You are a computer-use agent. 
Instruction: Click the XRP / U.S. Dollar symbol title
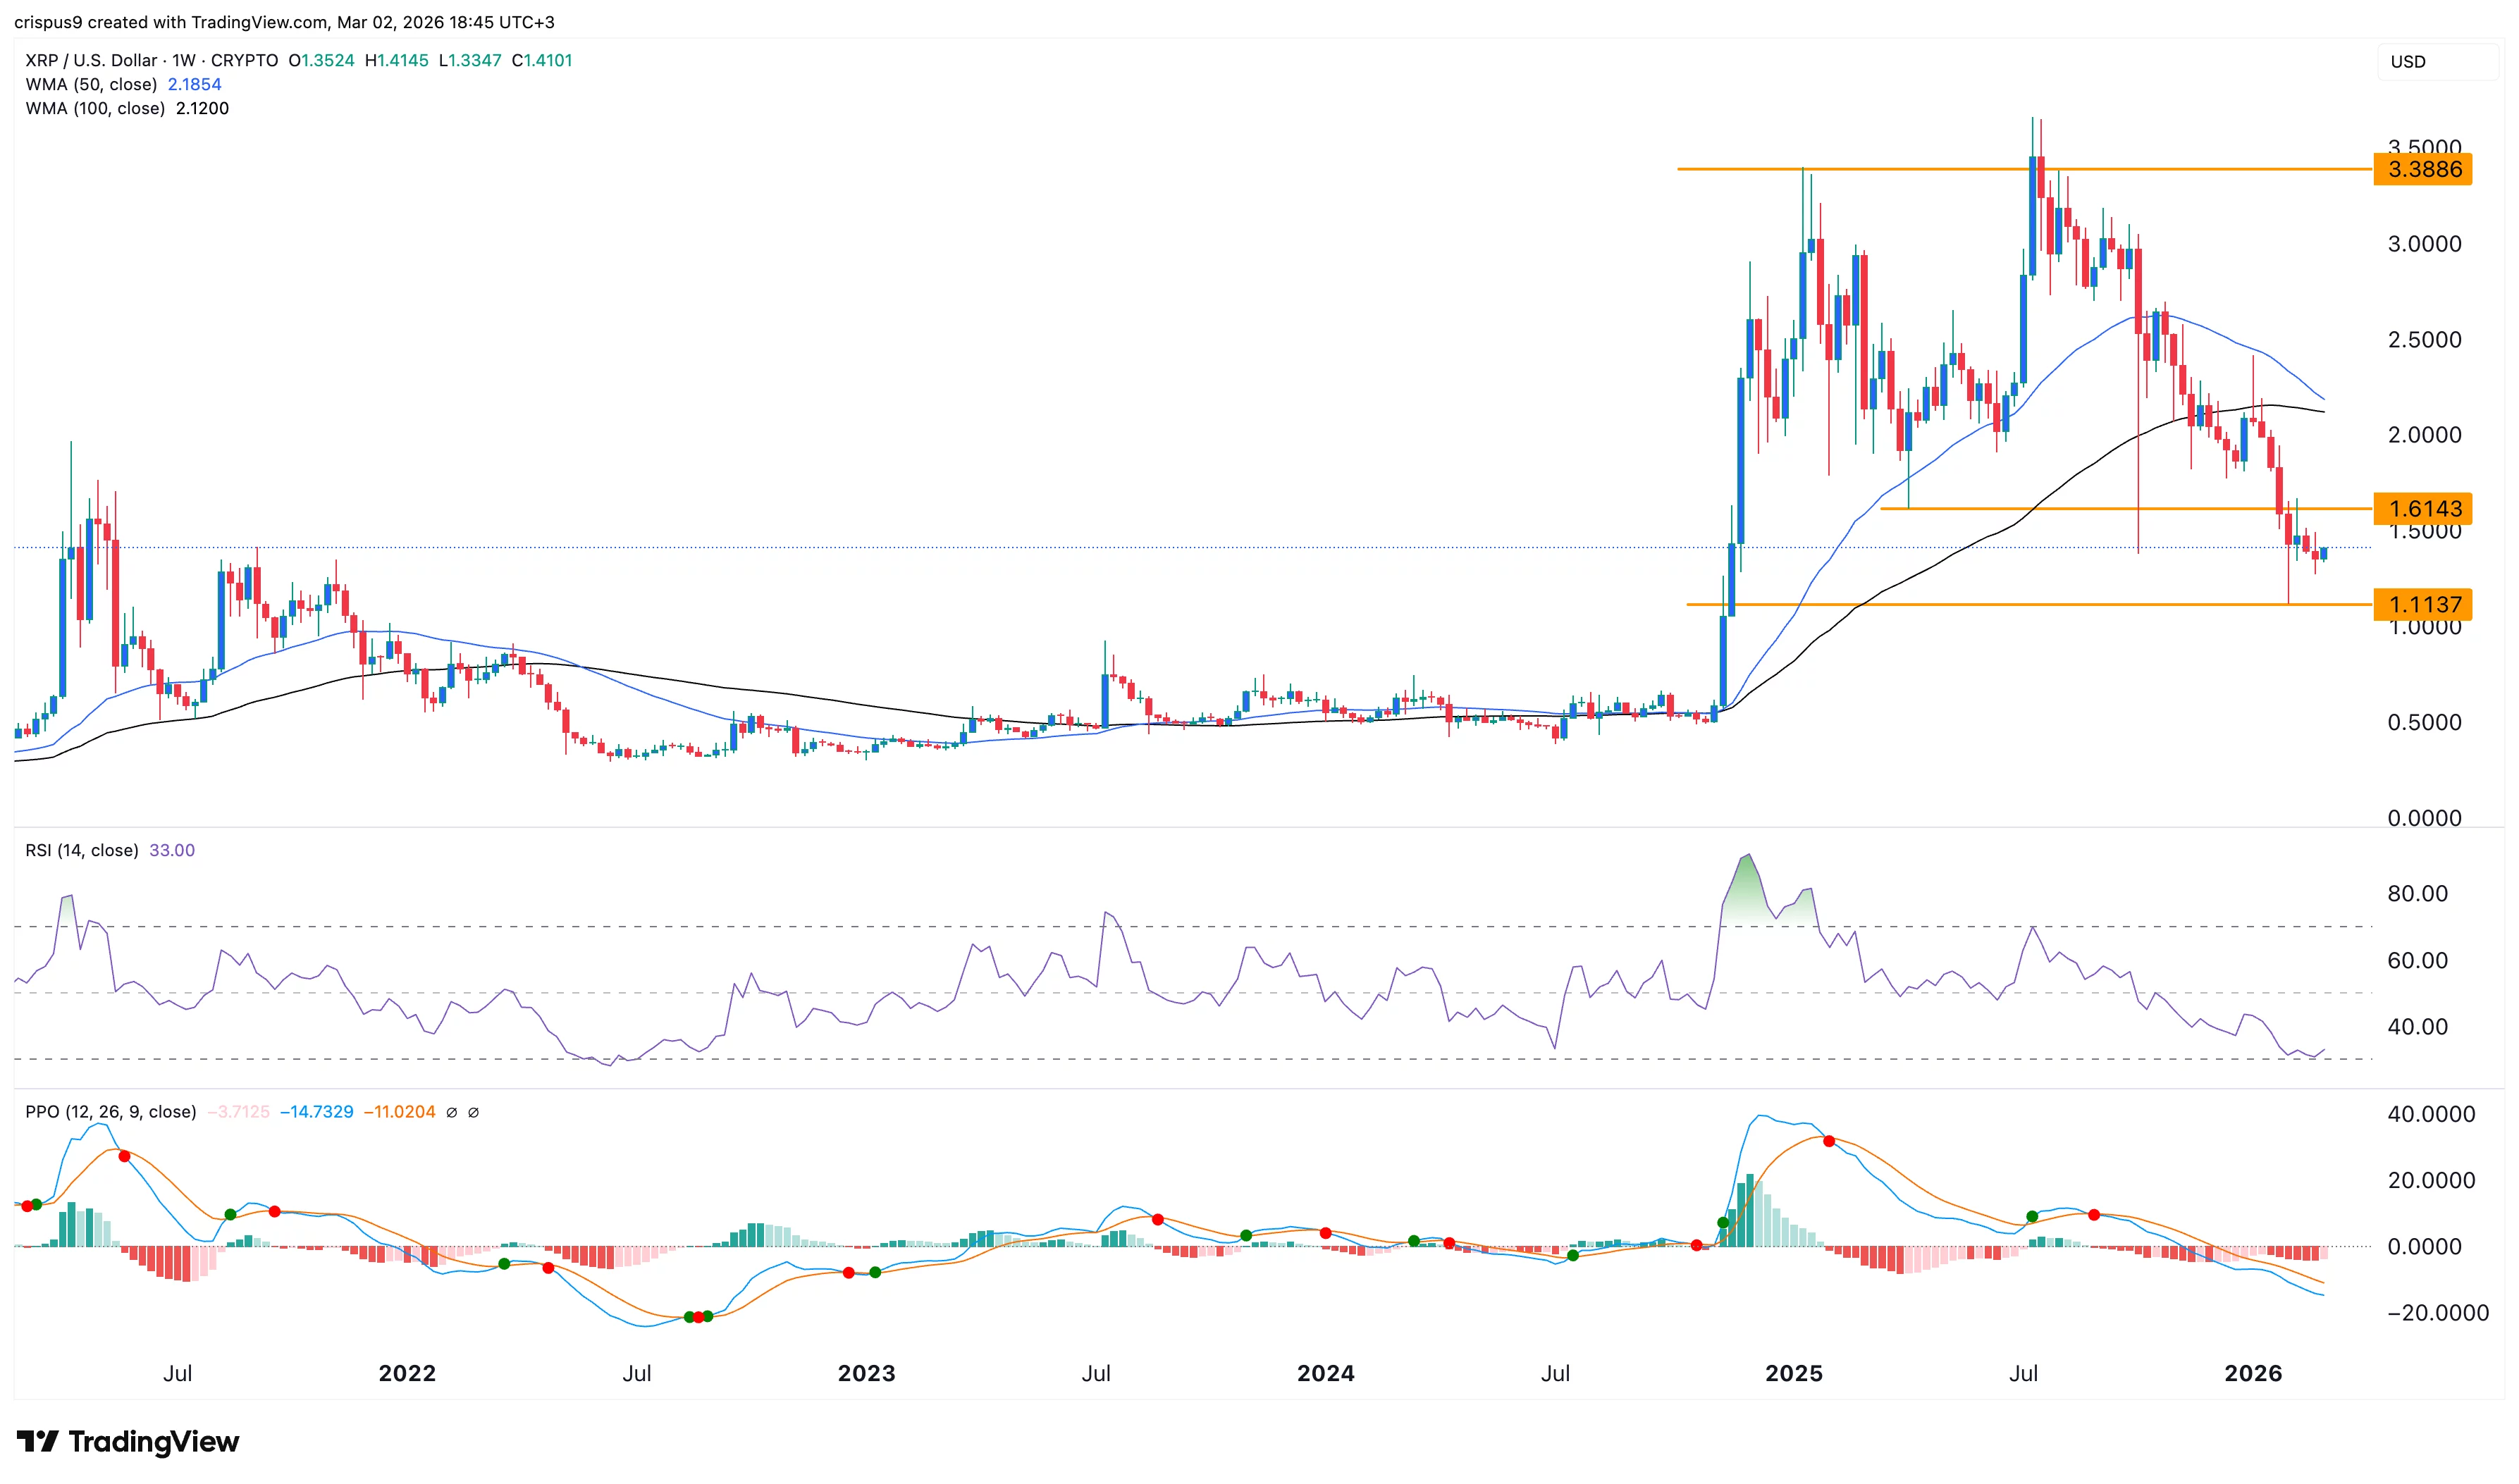point(90,61)
